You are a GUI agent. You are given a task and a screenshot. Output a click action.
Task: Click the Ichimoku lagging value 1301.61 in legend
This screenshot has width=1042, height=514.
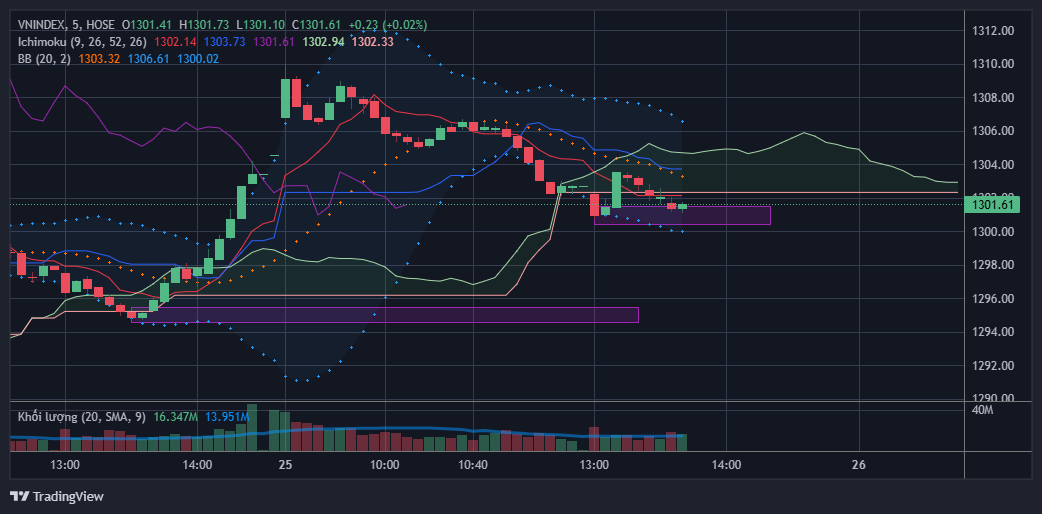pyautogui.click(x=274, y=41)
